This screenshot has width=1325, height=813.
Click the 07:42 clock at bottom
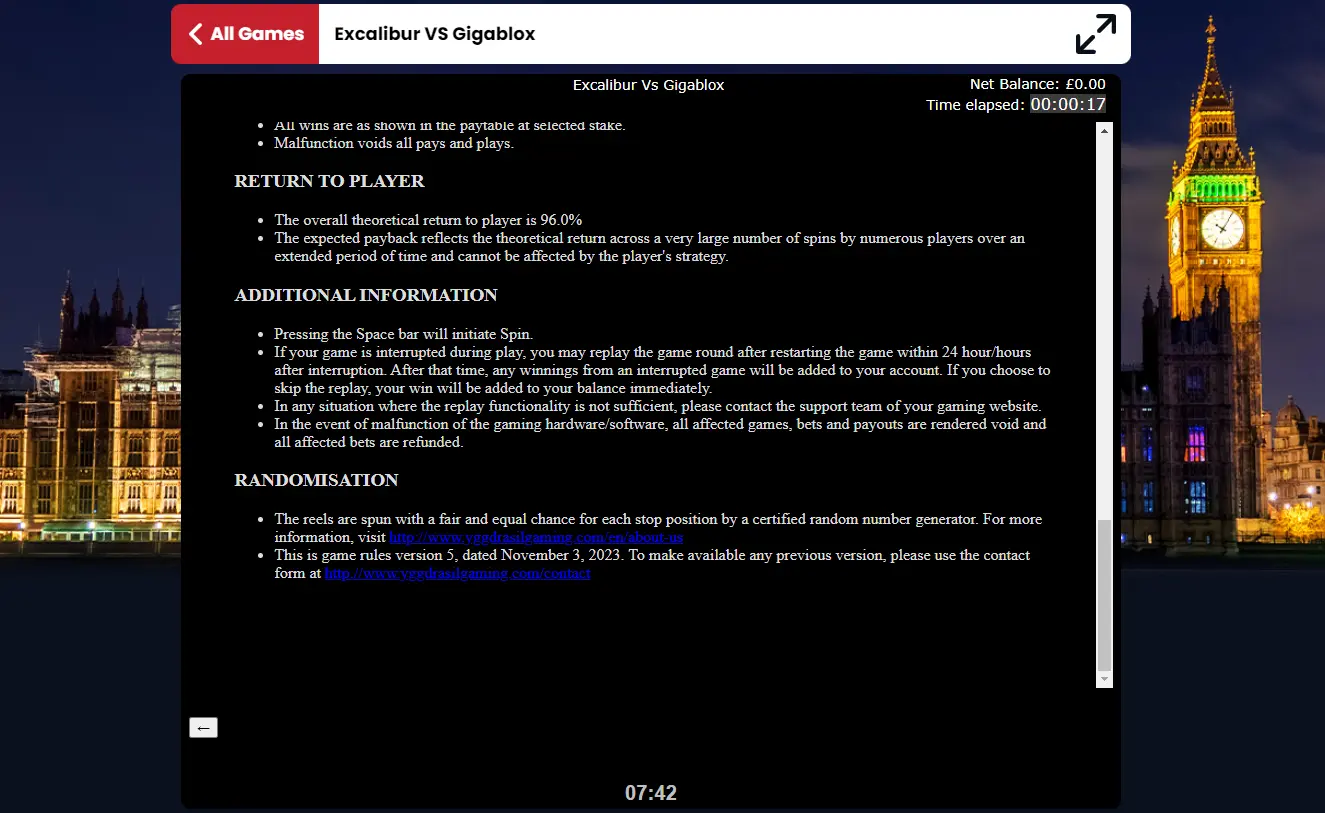651,793
